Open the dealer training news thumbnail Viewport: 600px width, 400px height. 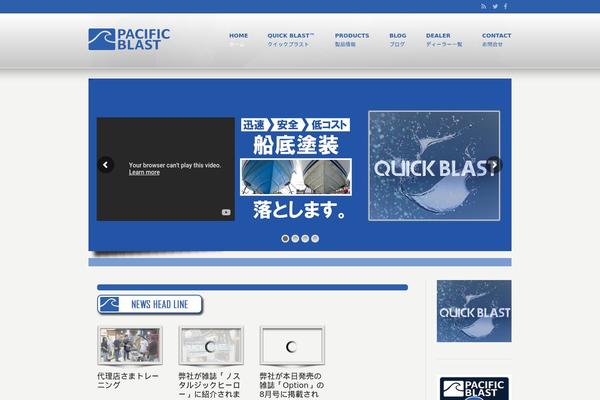[x=130, y=345]
